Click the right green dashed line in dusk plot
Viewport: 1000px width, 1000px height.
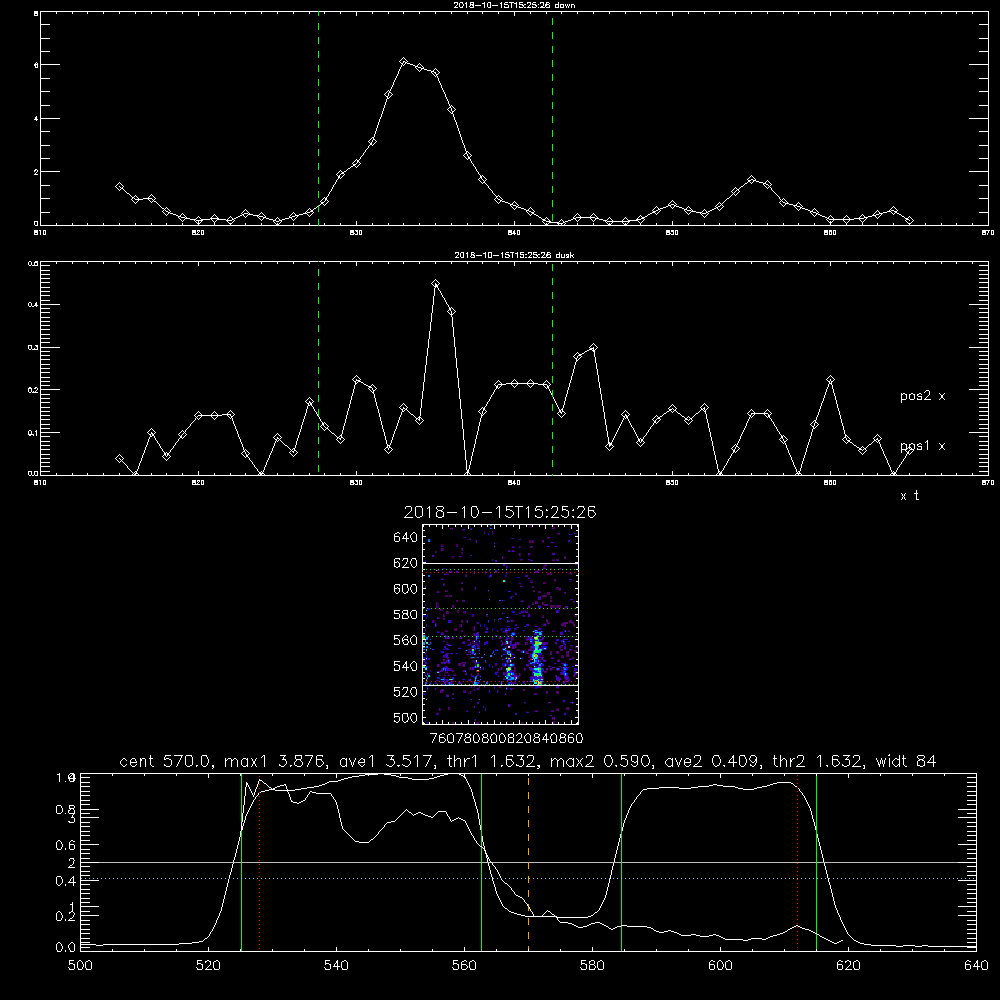(552, 368)
